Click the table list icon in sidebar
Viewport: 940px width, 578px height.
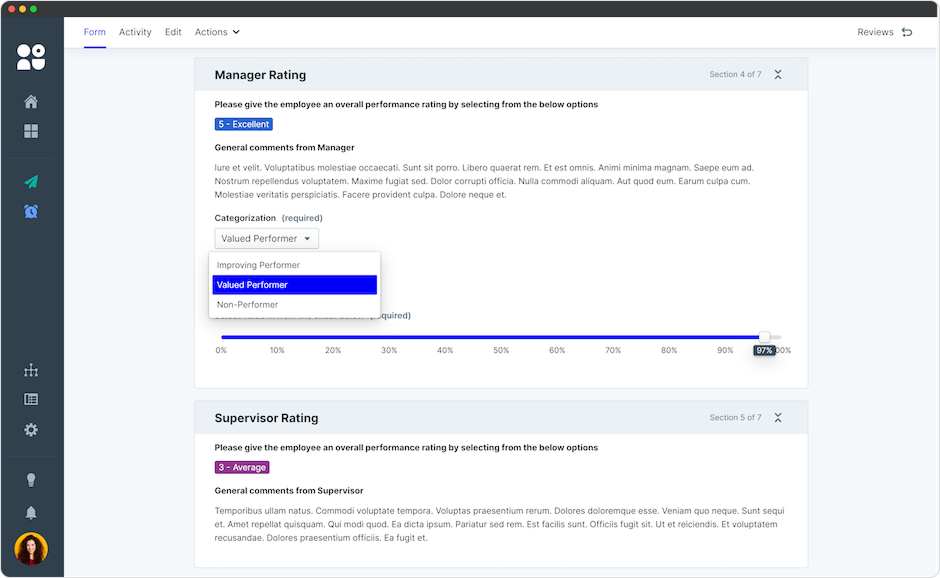[x=31, y=400]
